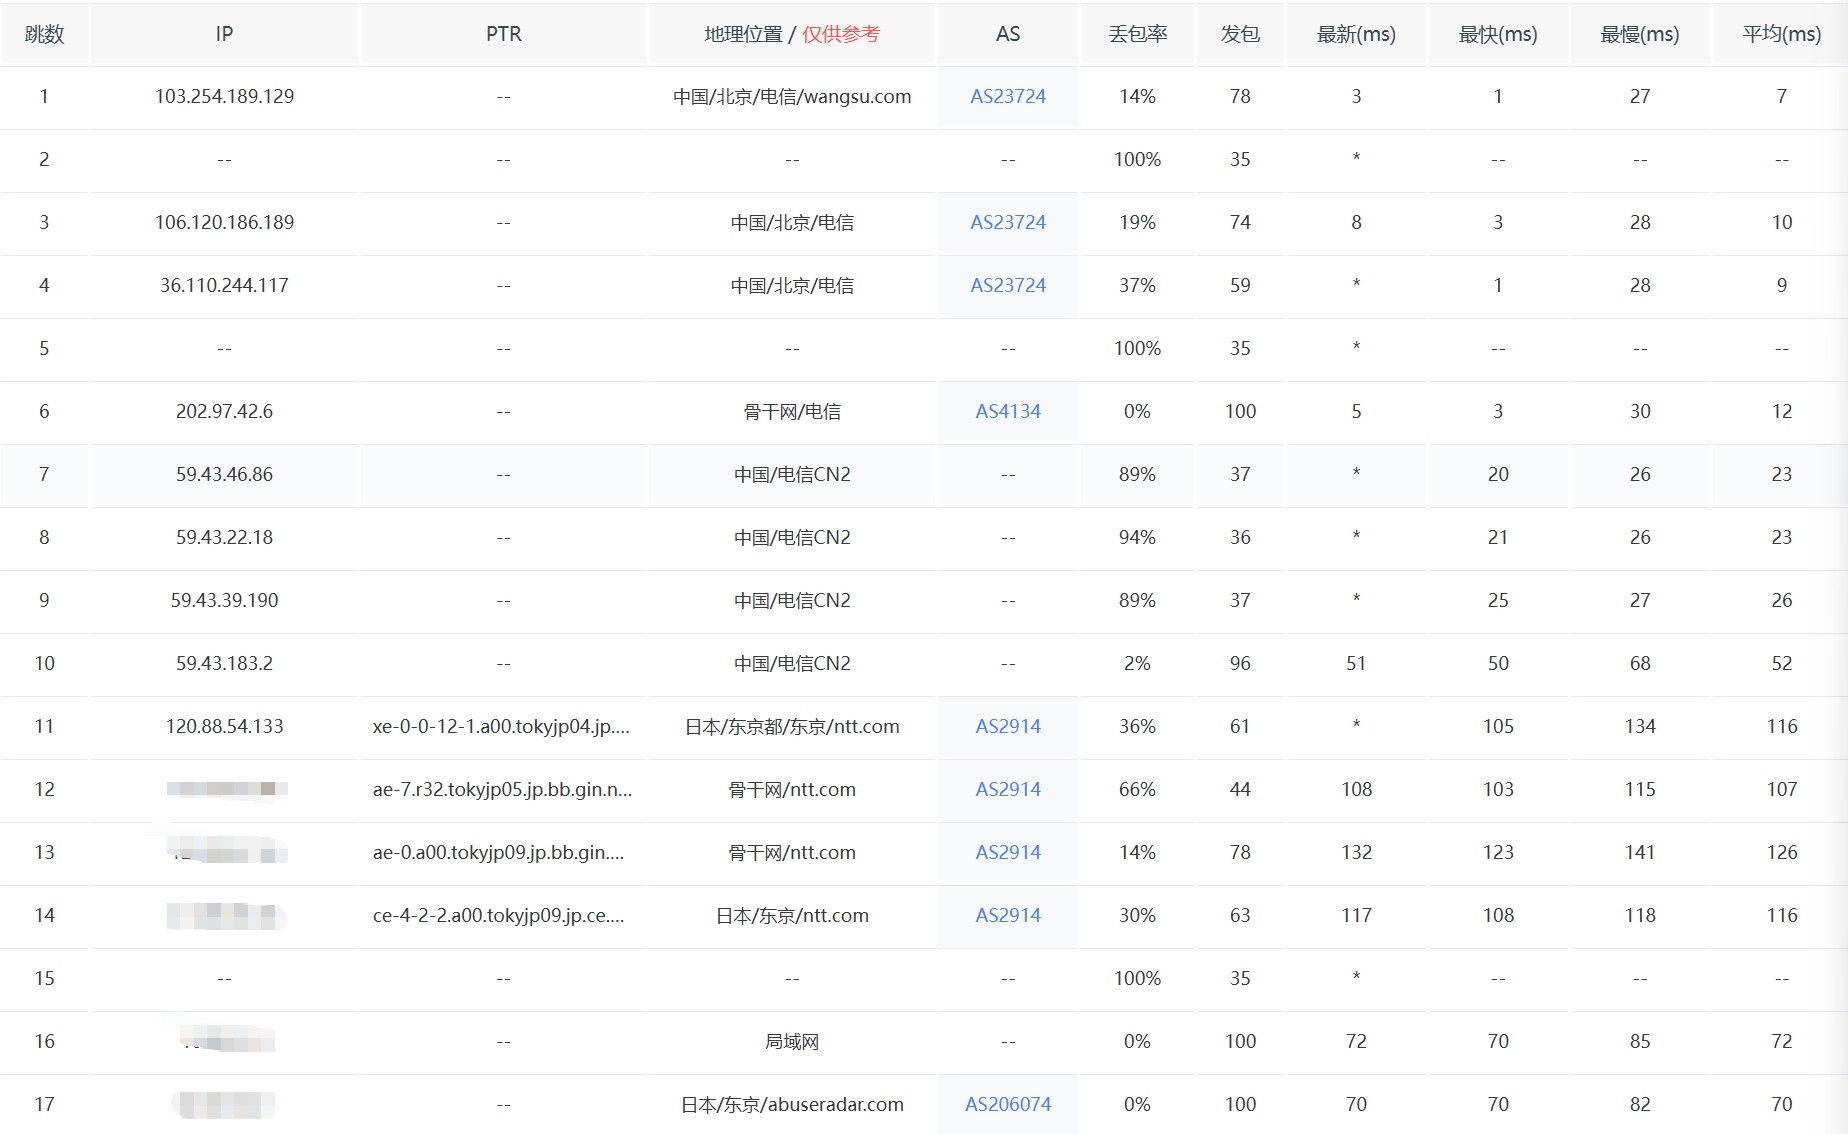Select IP address 59.43.183.2
1848x1134 pixels.
(x=224, y=663)
